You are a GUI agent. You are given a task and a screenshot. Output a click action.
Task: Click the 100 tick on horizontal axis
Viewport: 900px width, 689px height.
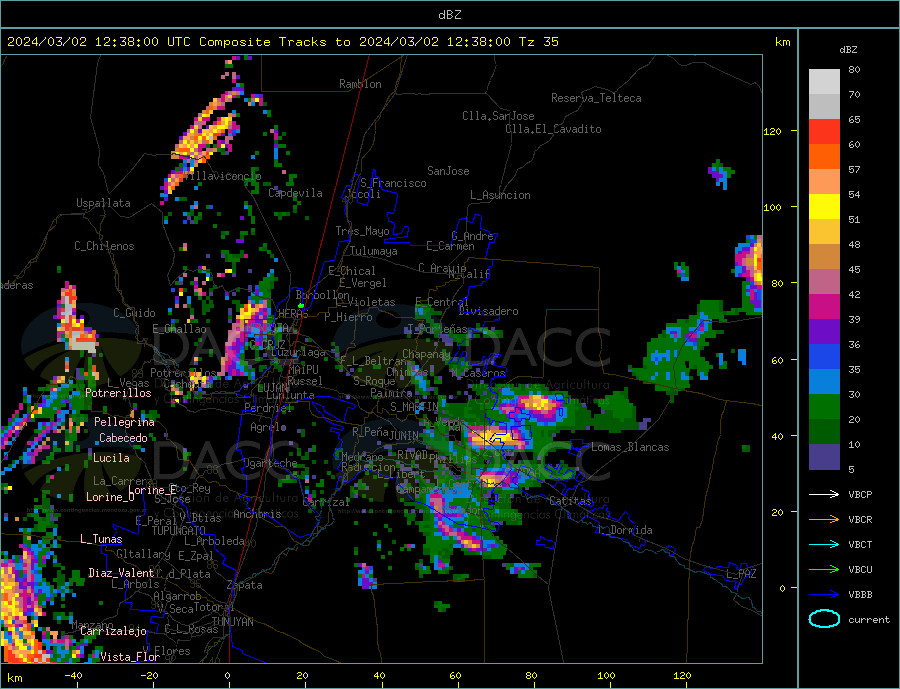[x=606, y=675]
